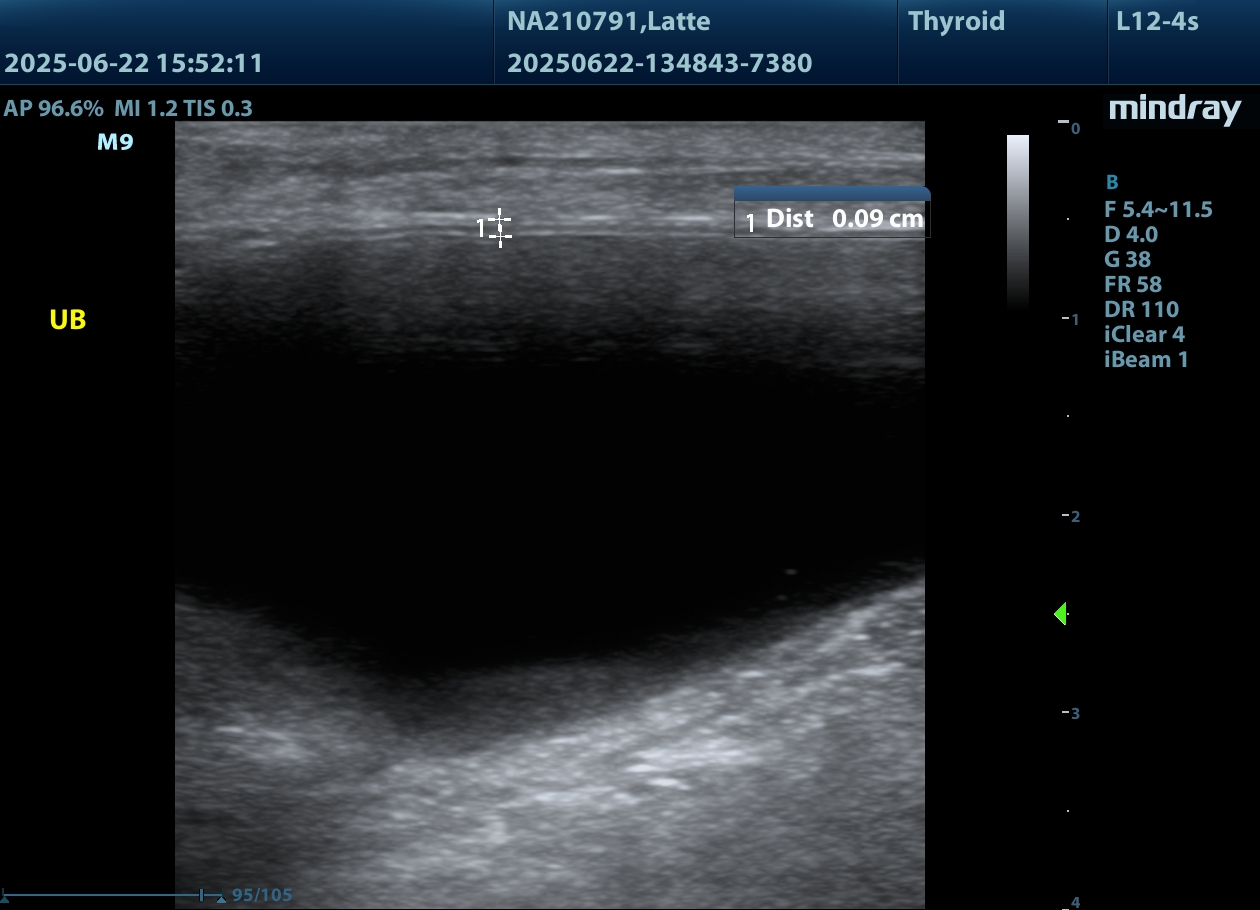
Task: Select the yellow UB body mark annotation
Action: point(68,320)
